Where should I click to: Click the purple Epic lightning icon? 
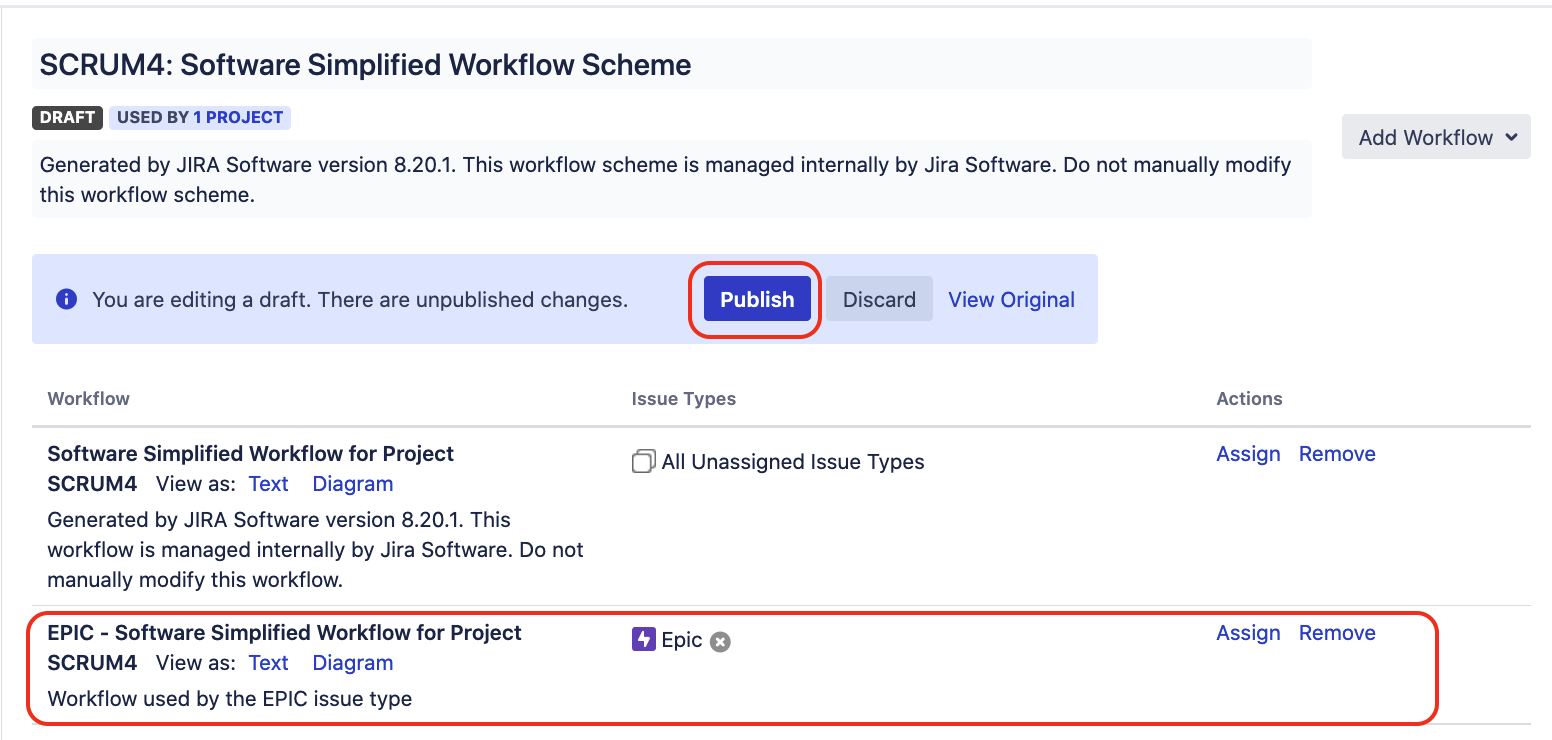(x=643, y=640)
